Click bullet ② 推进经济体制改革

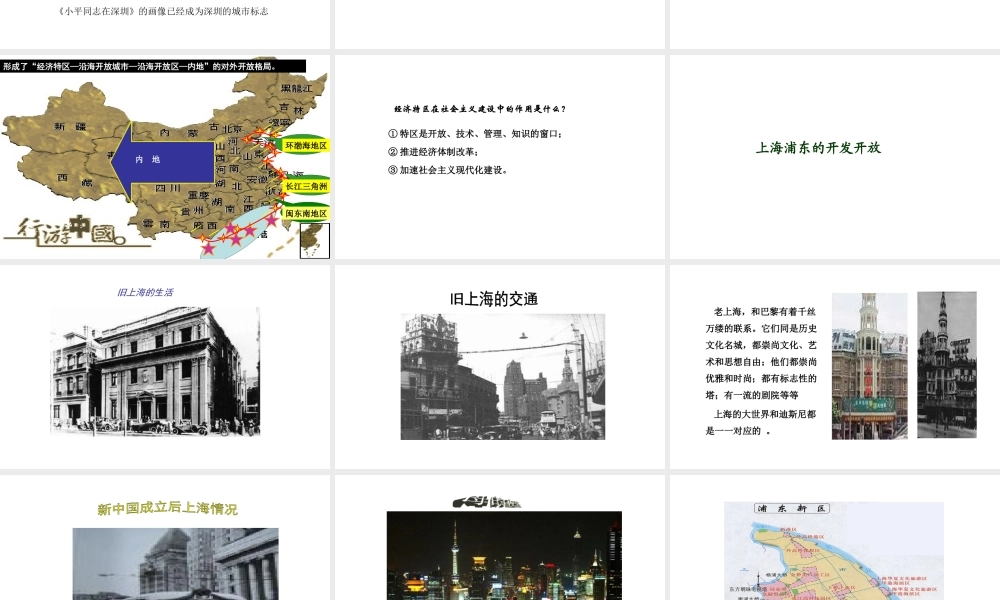tap(432, 152)
